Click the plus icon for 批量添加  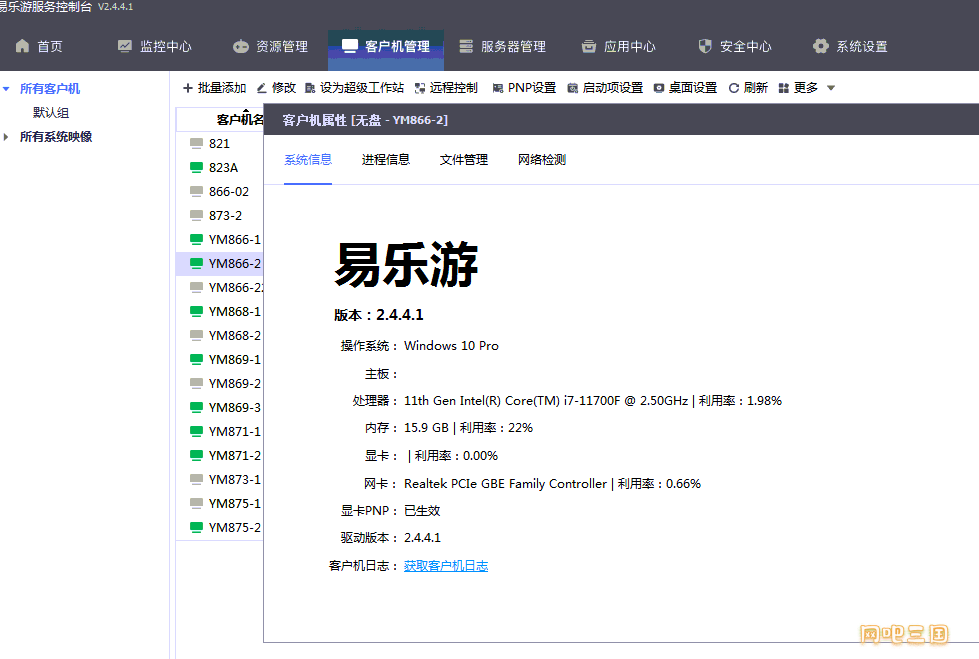coord(187,88)
